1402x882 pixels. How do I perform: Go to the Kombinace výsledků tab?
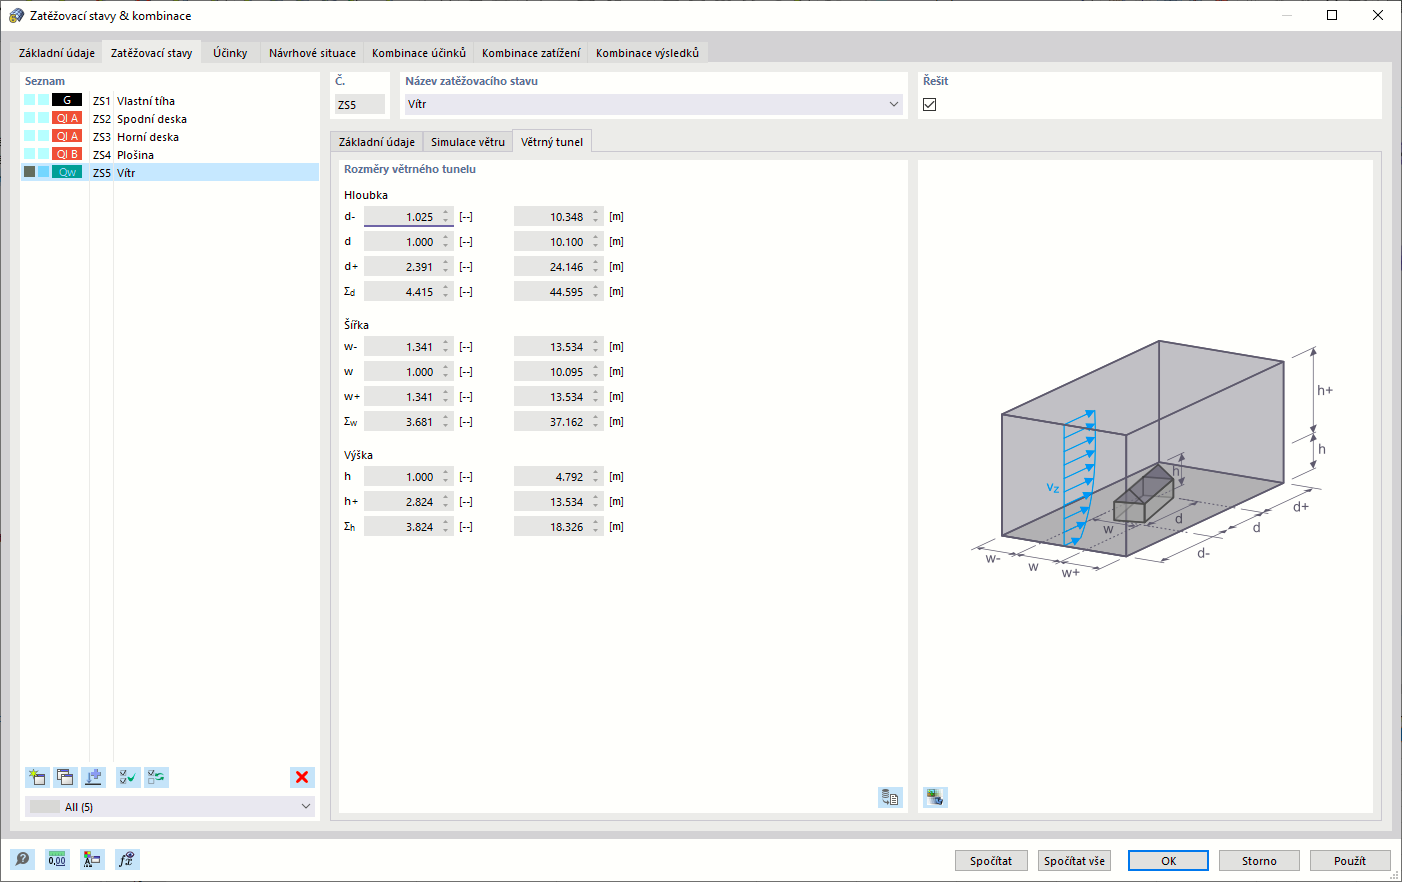pos(648,53)
